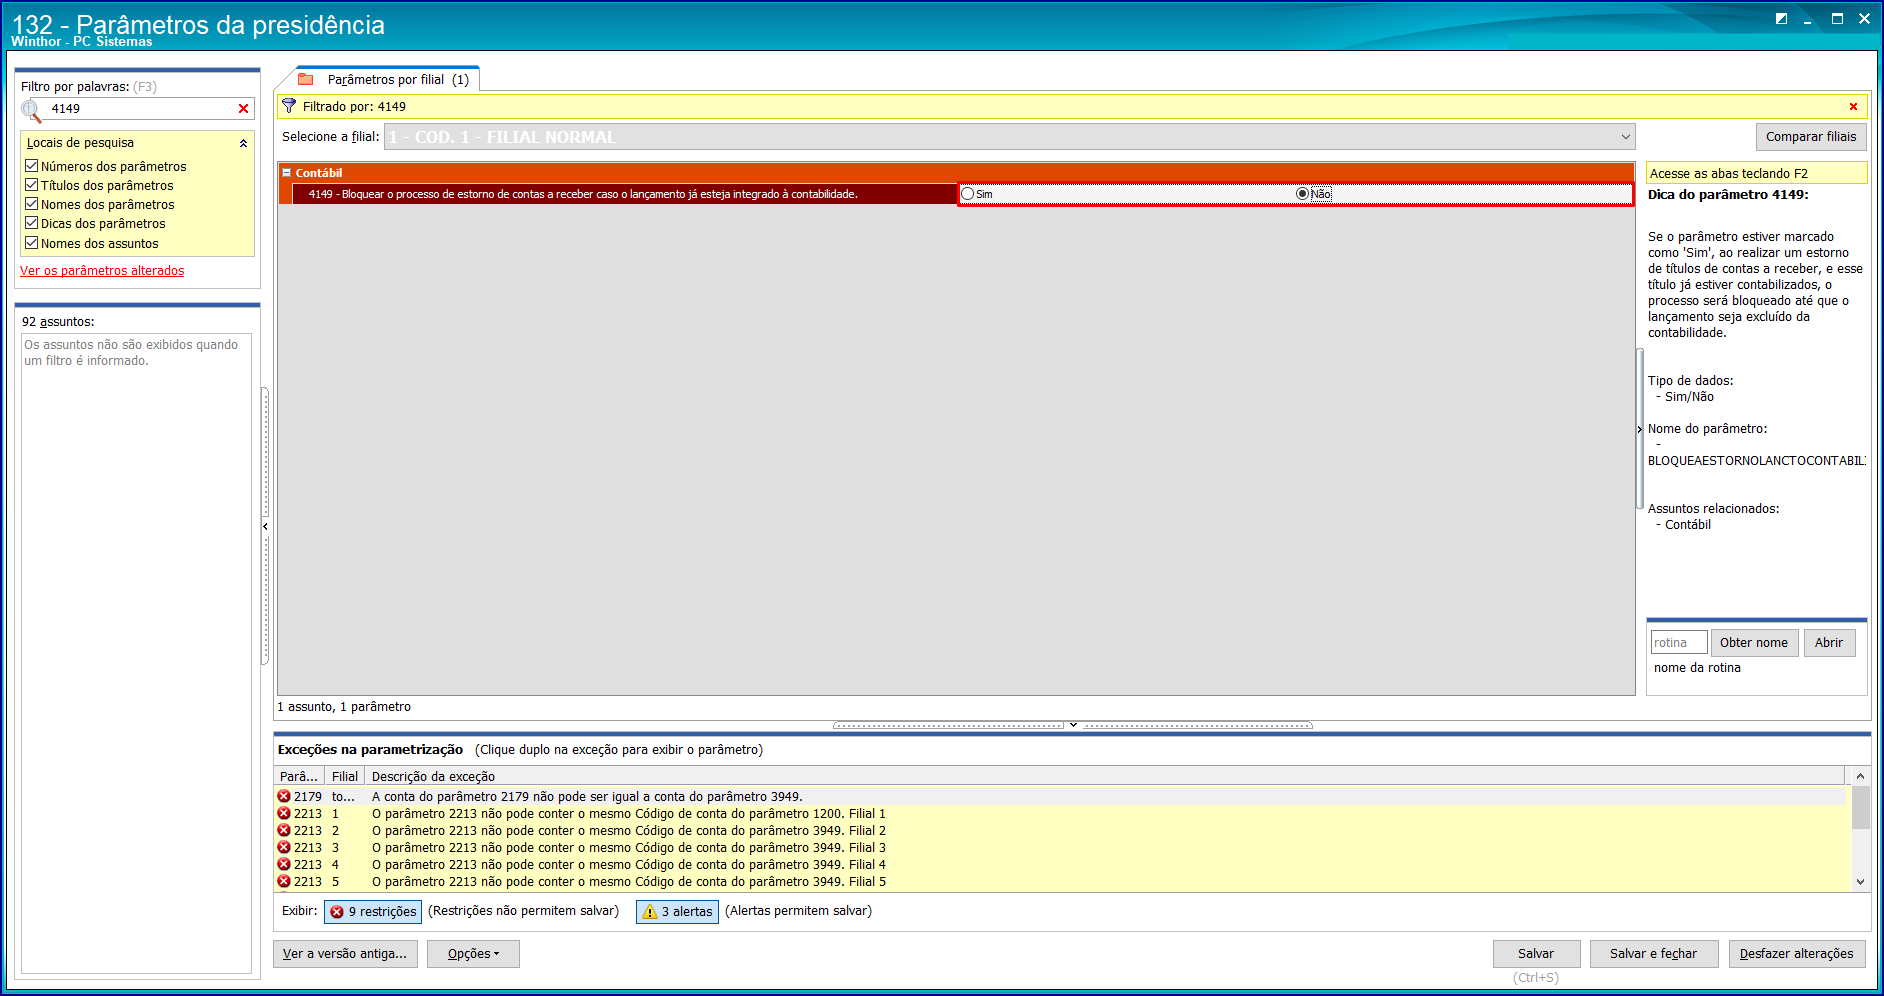
Task: Click the exceptions list scroll up arrow
Action: point(1860,776)
